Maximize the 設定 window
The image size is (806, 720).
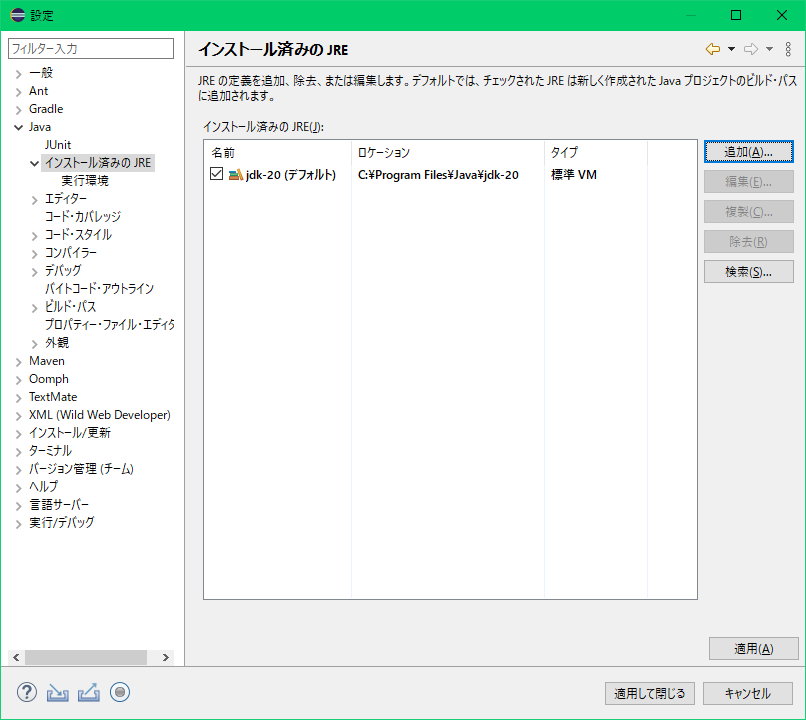[736, 15]
